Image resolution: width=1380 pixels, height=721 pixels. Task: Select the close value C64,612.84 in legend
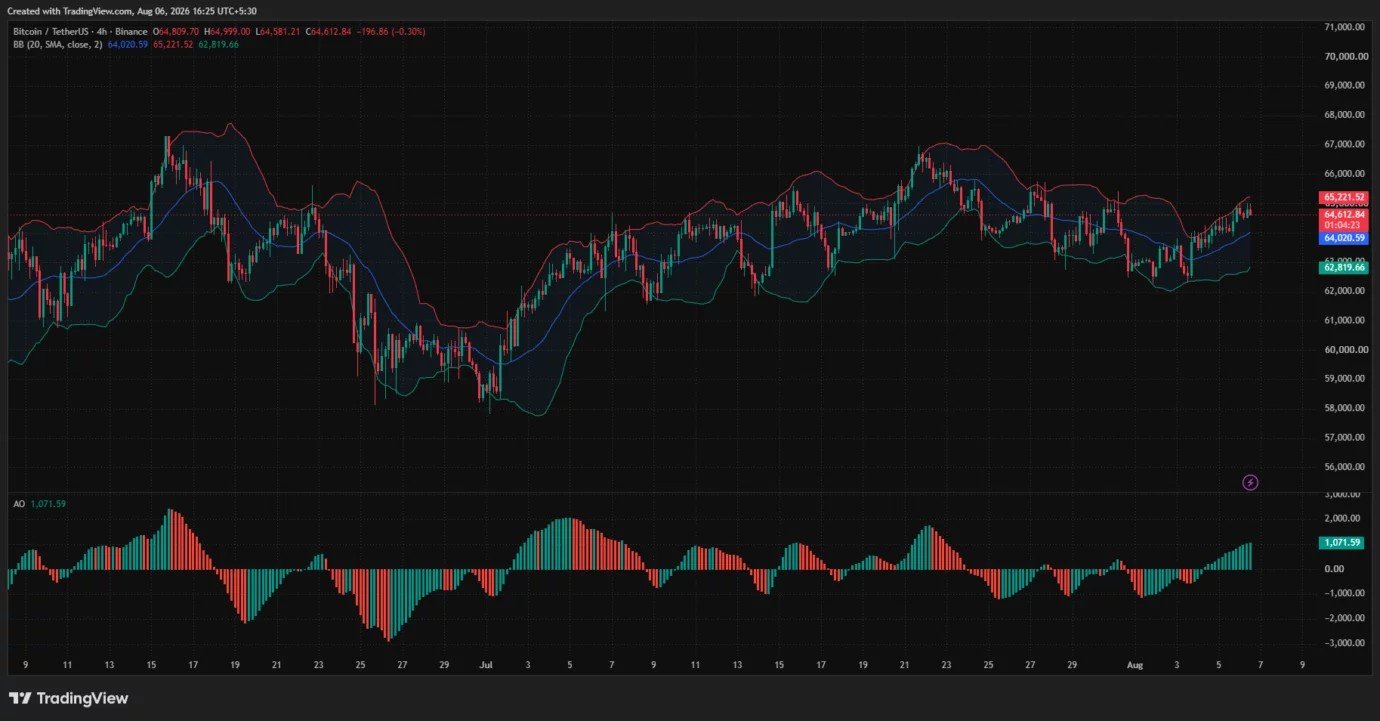[x=329, y=32]
